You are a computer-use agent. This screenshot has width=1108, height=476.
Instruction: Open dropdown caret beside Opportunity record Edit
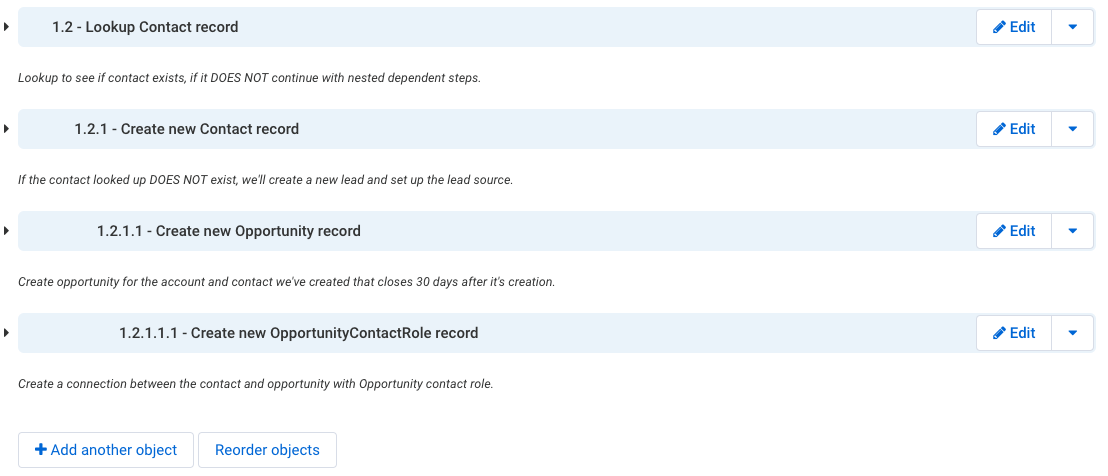point(1073,231)
